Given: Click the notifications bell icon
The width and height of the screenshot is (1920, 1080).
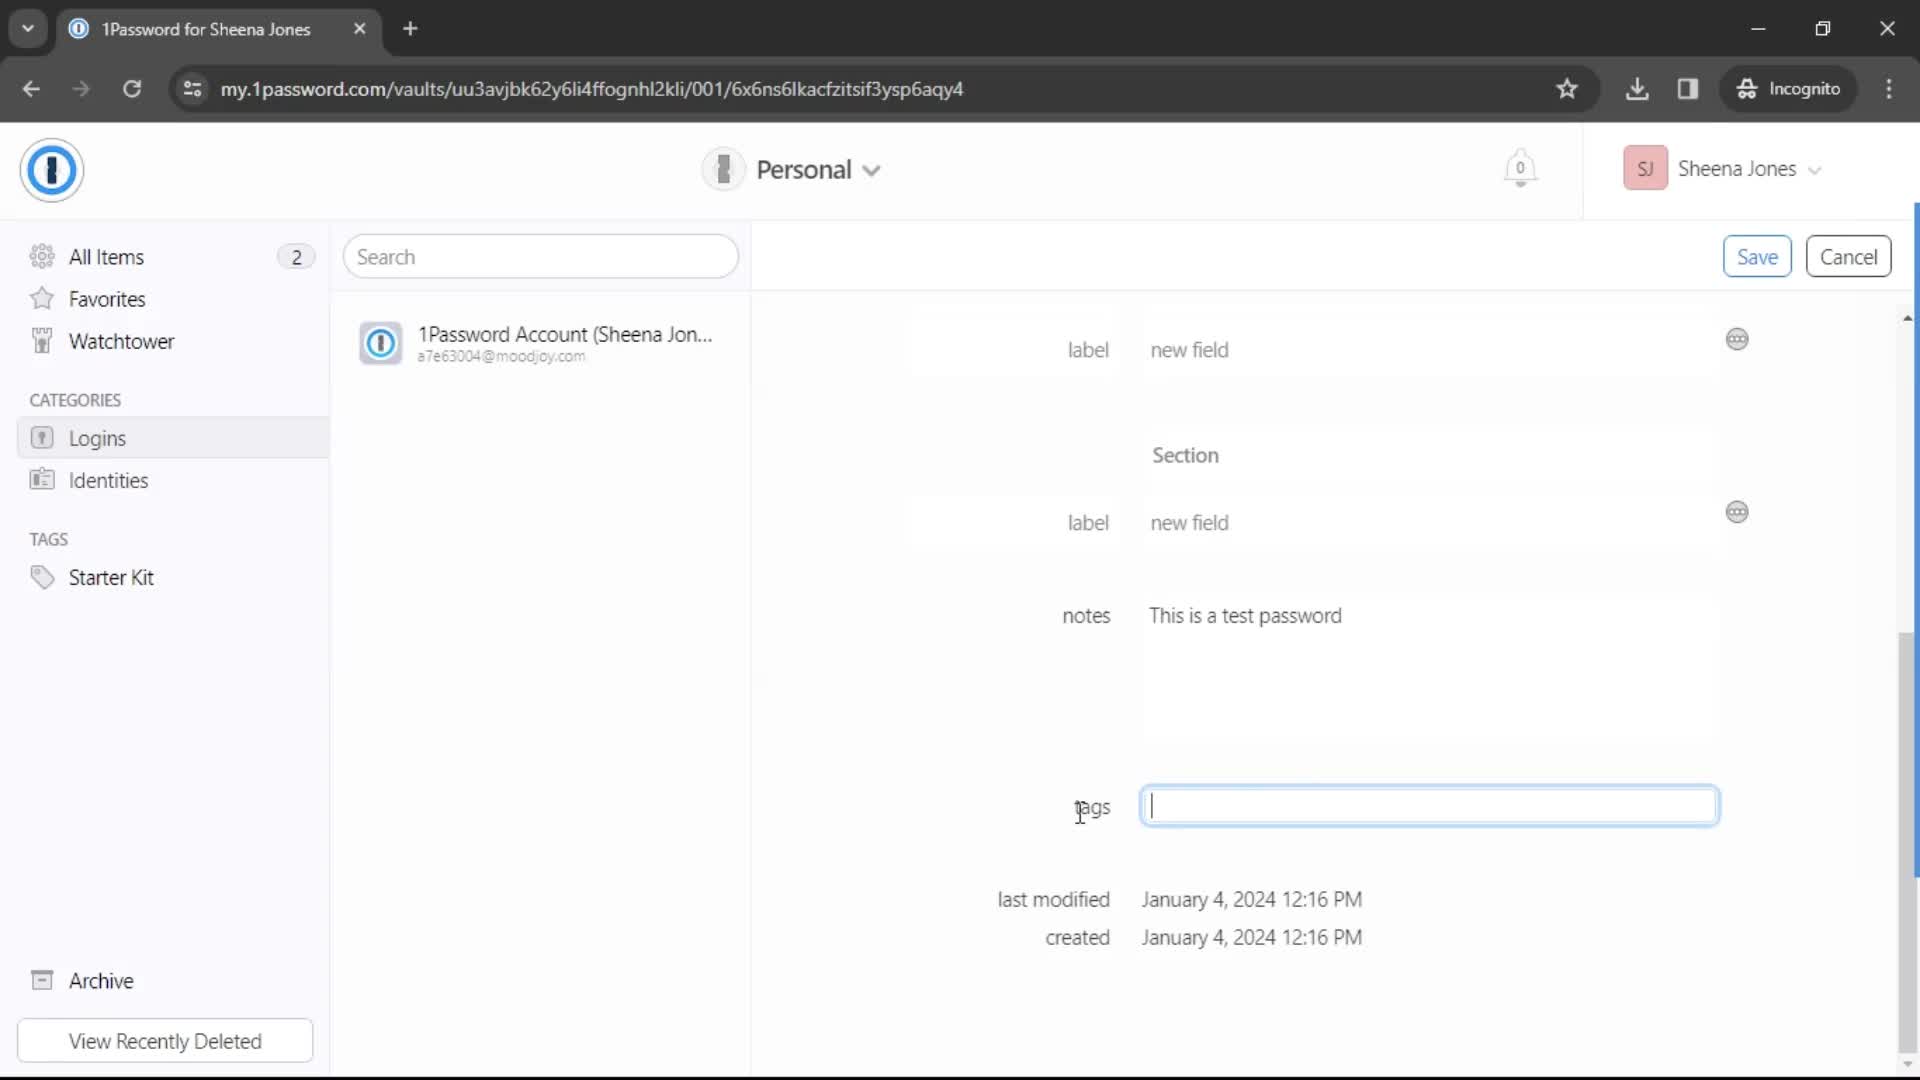Looking at the screenshot, I should click(x=1519, y=169).
